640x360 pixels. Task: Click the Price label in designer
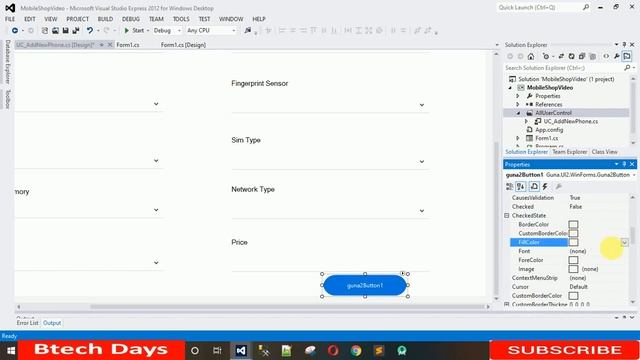(239, 242)
